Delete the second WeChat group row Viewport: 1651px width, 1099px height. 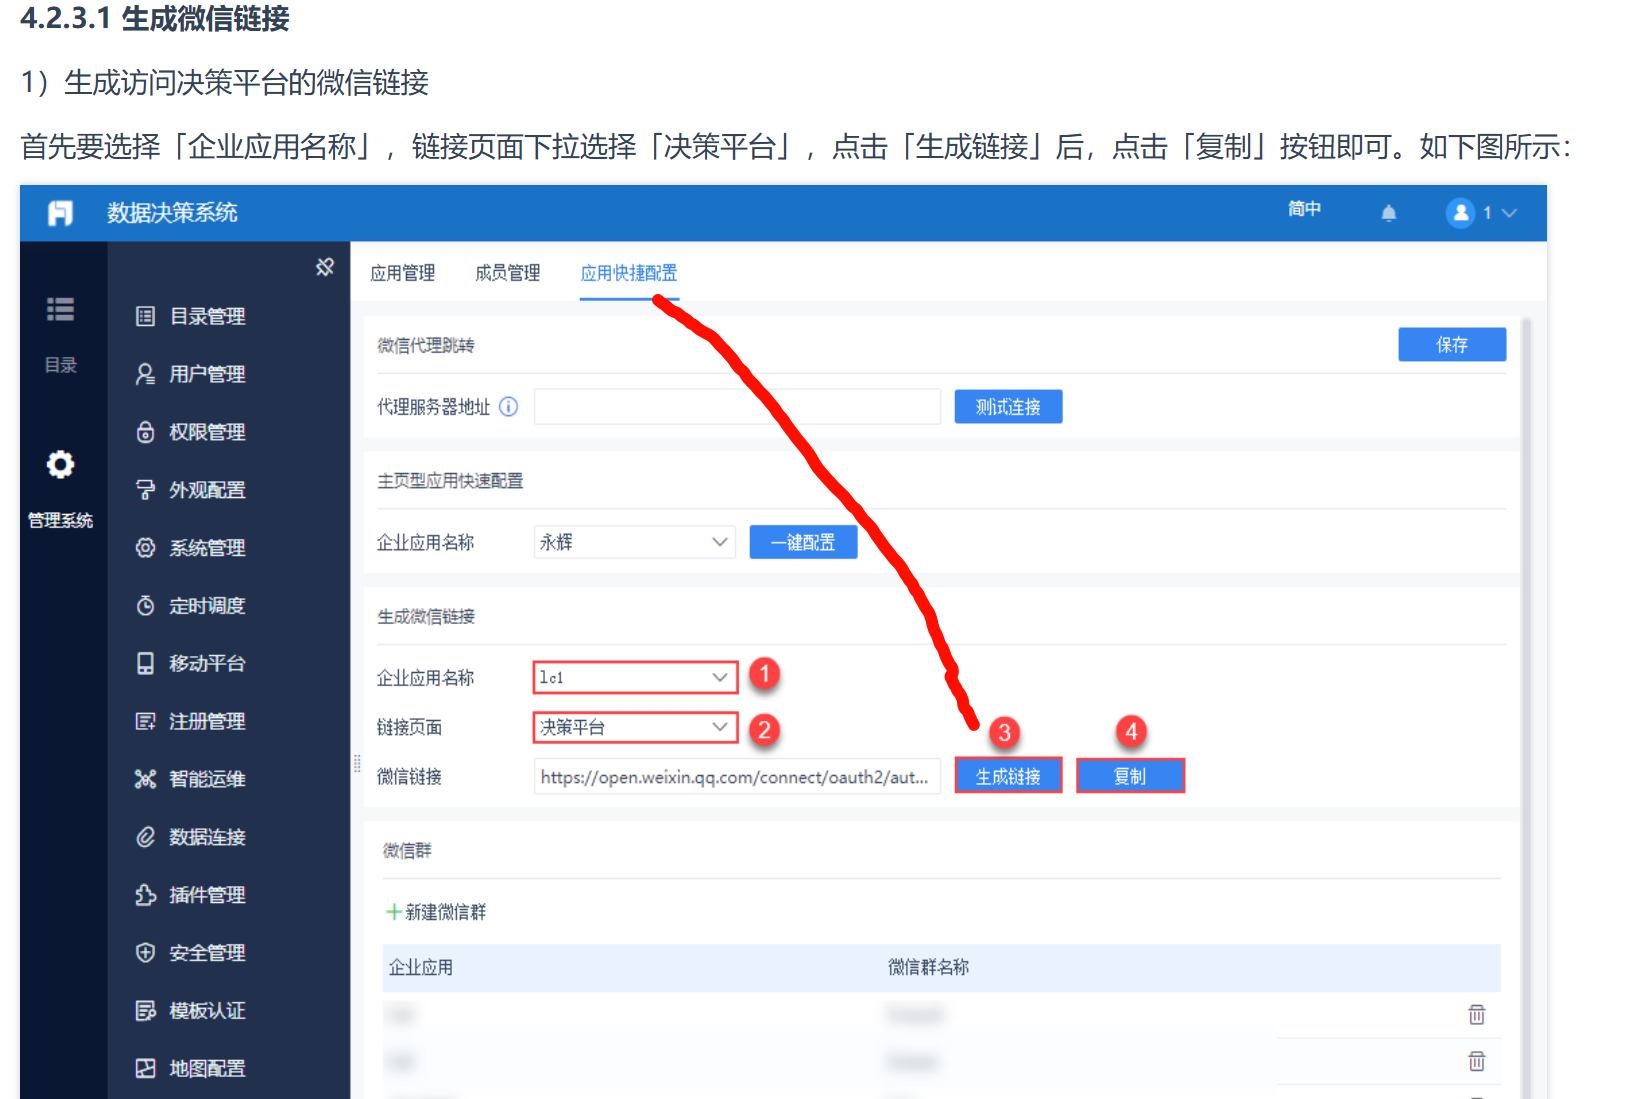pyautogui.click(x=1476, y=1061)
